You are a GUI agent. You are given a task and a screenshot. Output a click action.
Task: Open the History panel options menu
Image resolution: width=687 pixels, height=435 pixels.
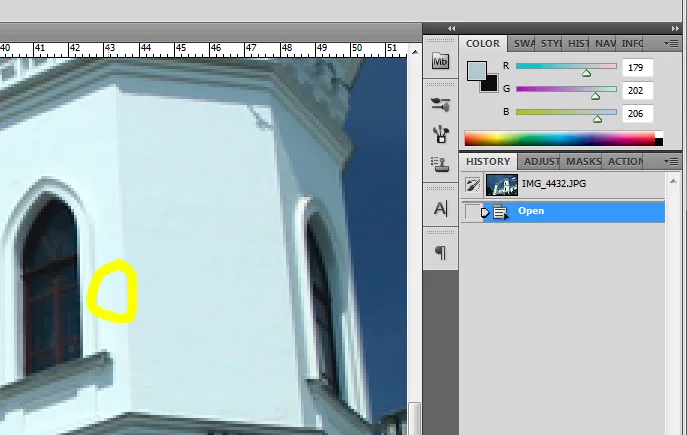pyautogui.click(x=672, y=162)
